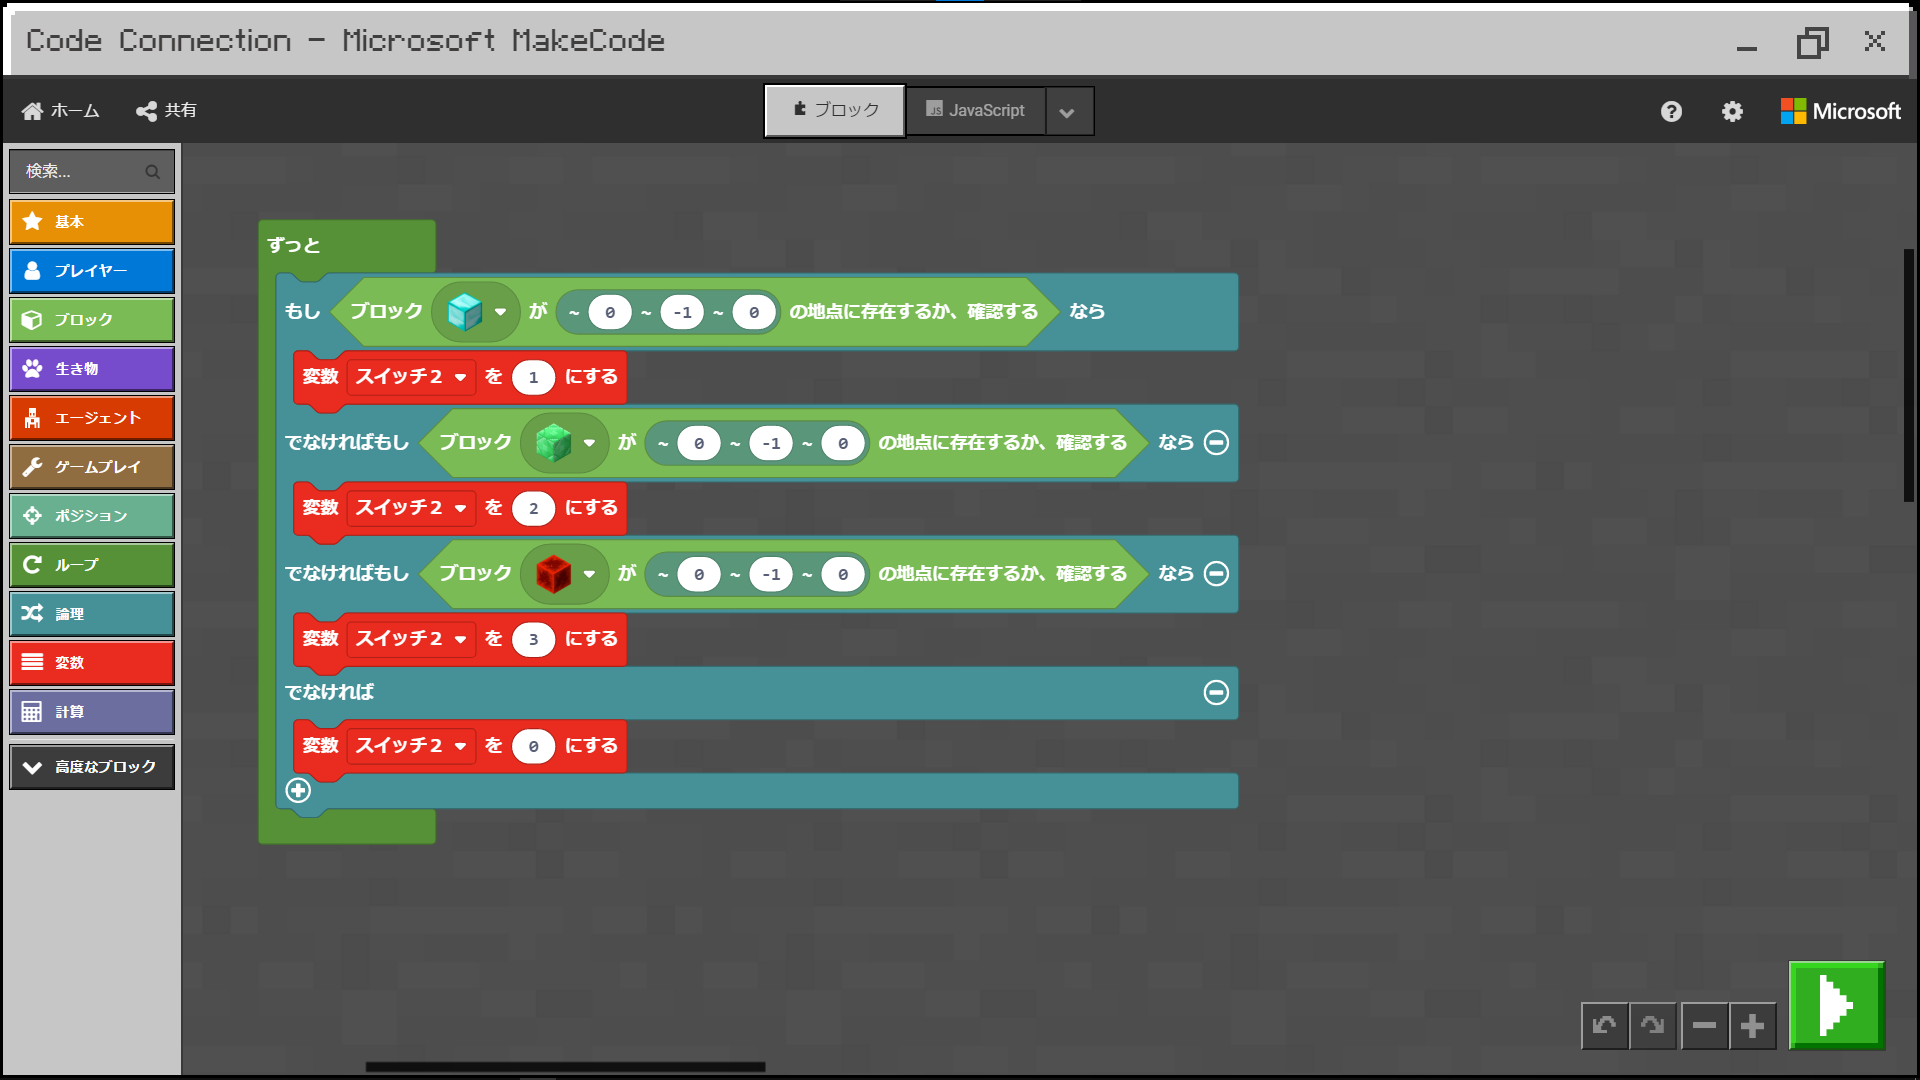The image size is (1920, 1080).
Task: Zoom in the workspace
Action: click(1752, 1026)
